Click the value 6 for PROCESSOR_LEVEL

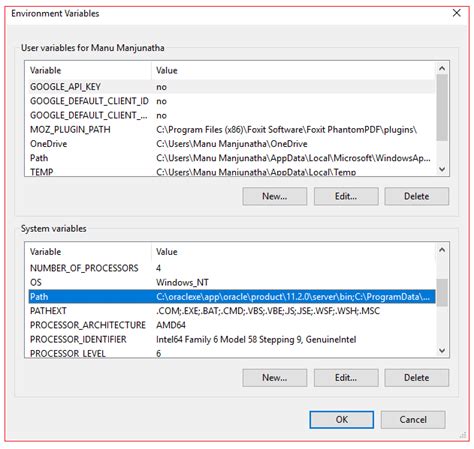coord(158,353)
